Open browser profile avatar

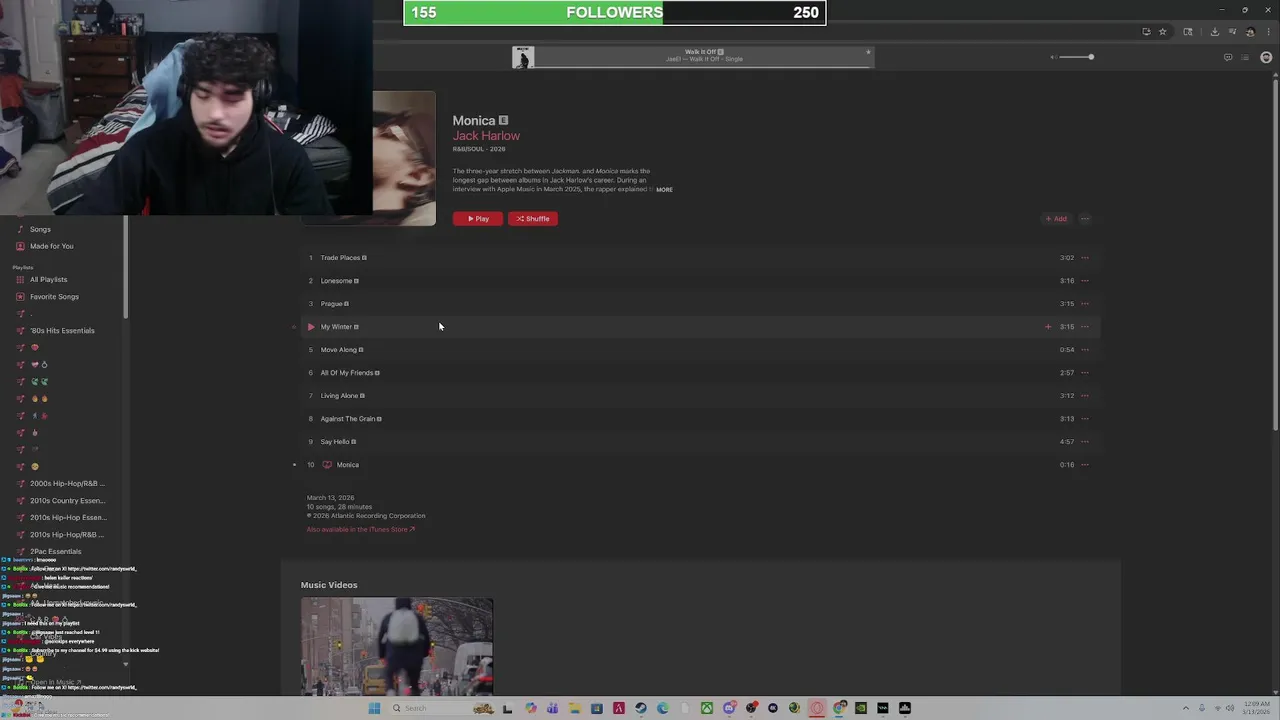(x=1250, y=32)
